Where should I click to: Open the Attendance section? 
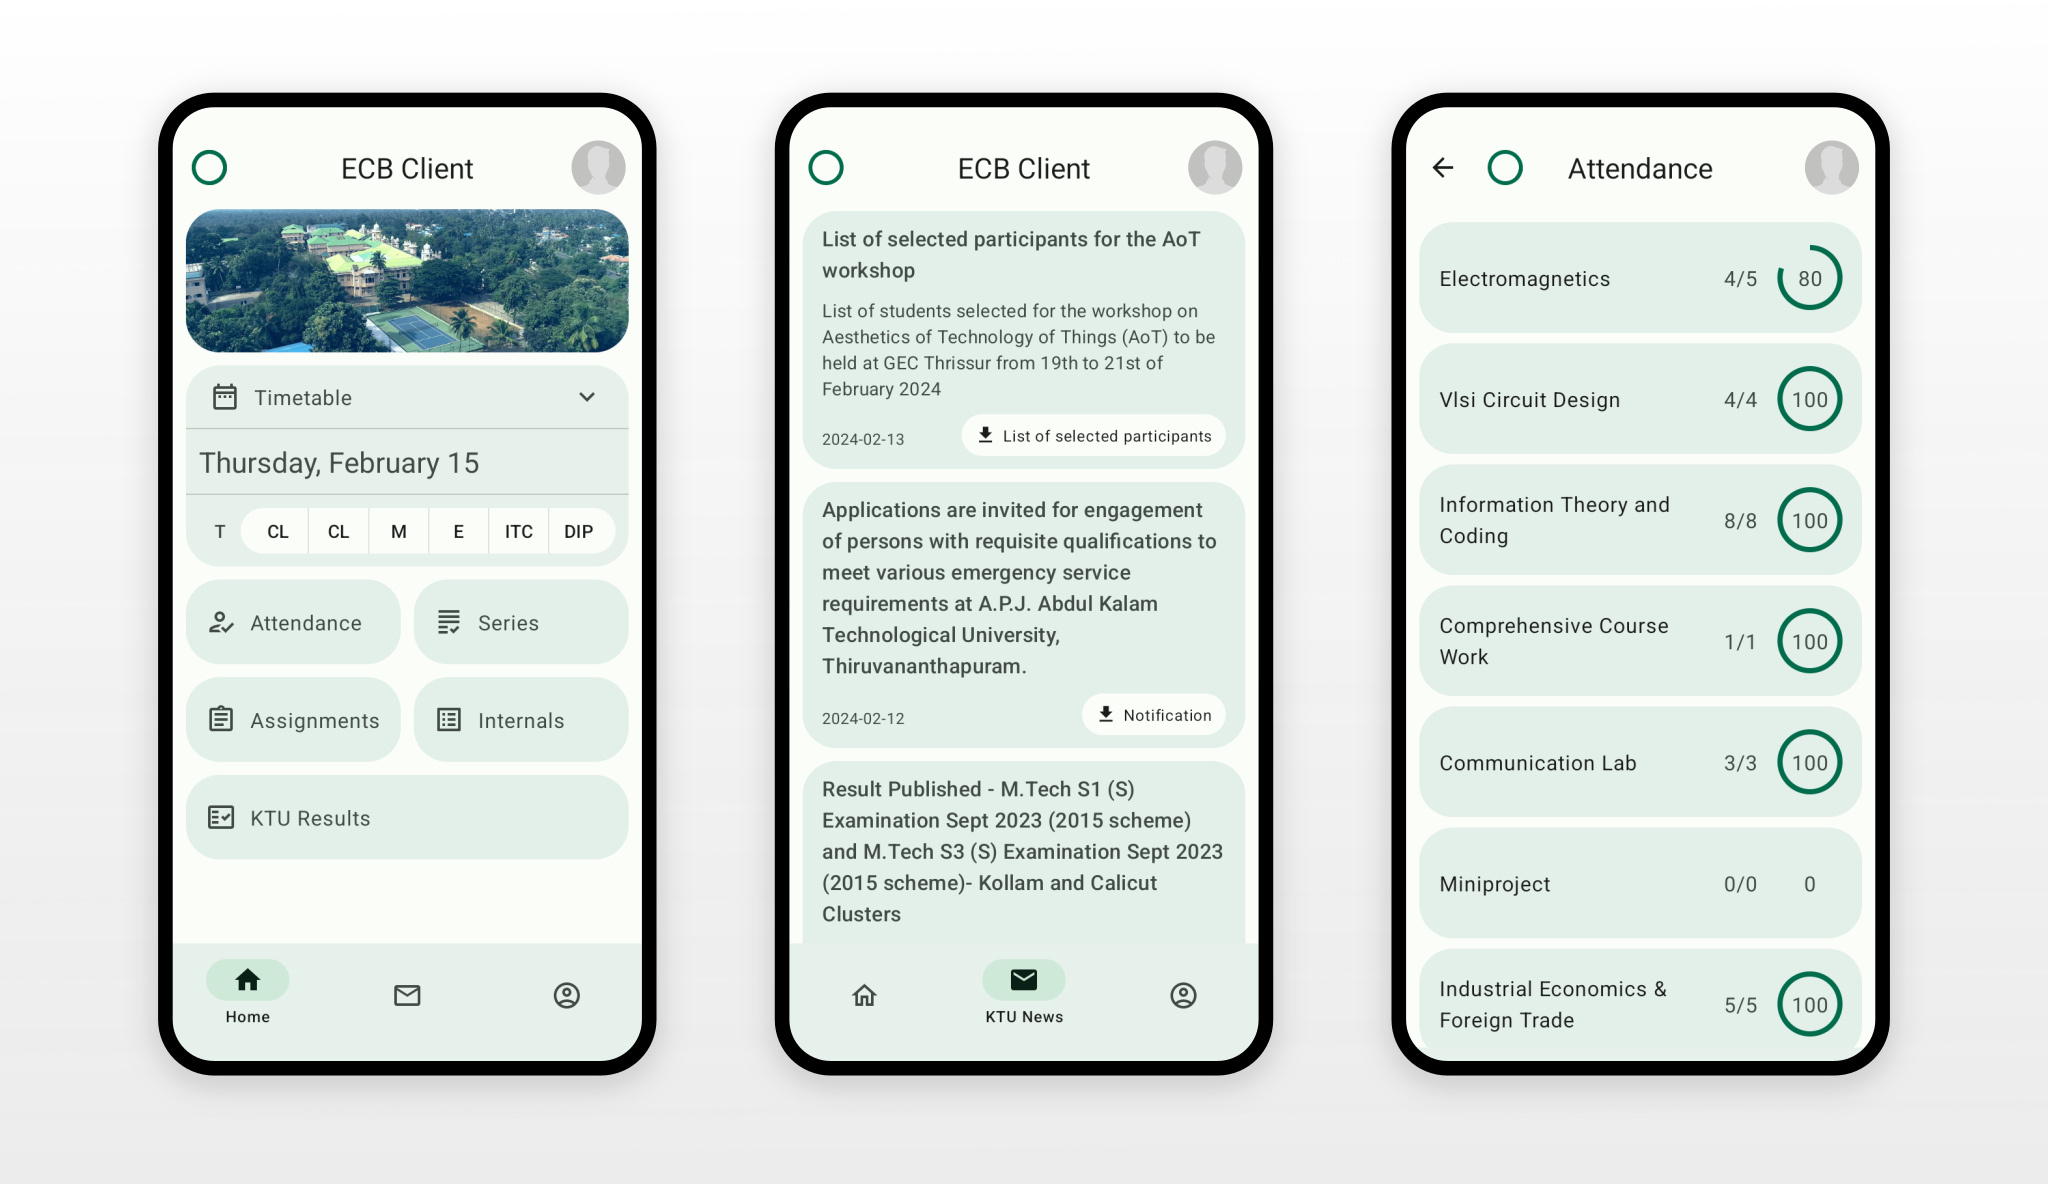(x=296, y=622)
